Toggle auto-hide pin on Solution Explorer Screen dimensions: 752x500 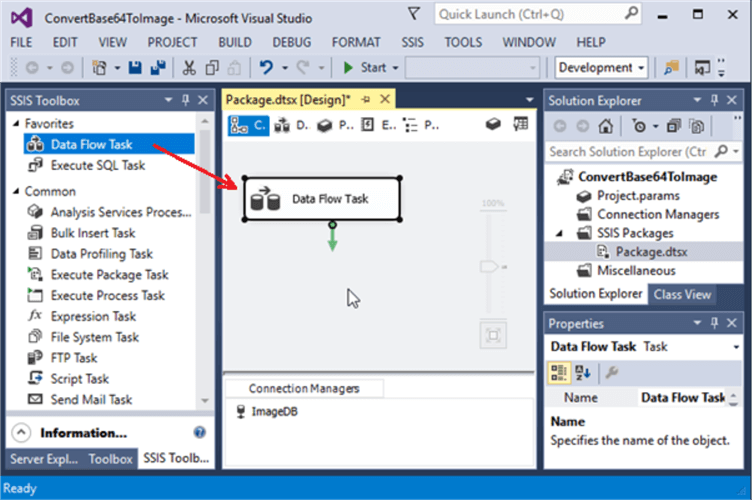[x=715, y=100]
